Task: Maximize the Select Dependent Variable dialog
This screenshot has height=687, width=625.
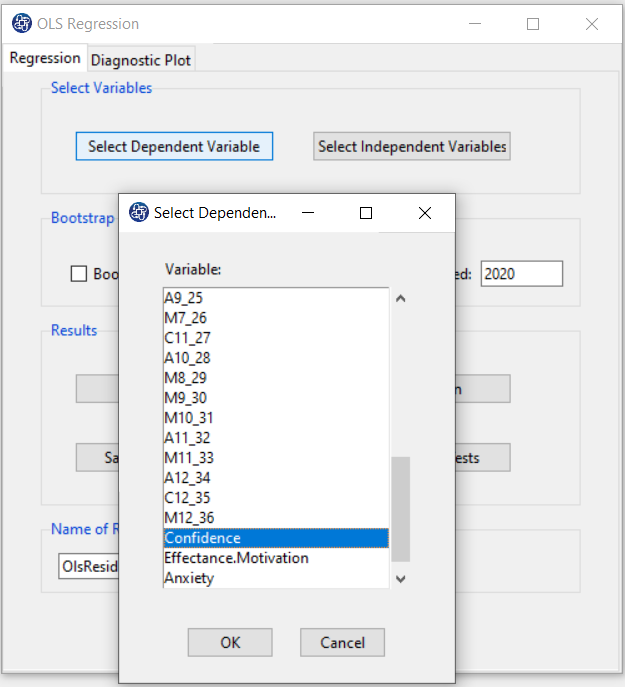Action: point(366,213)
